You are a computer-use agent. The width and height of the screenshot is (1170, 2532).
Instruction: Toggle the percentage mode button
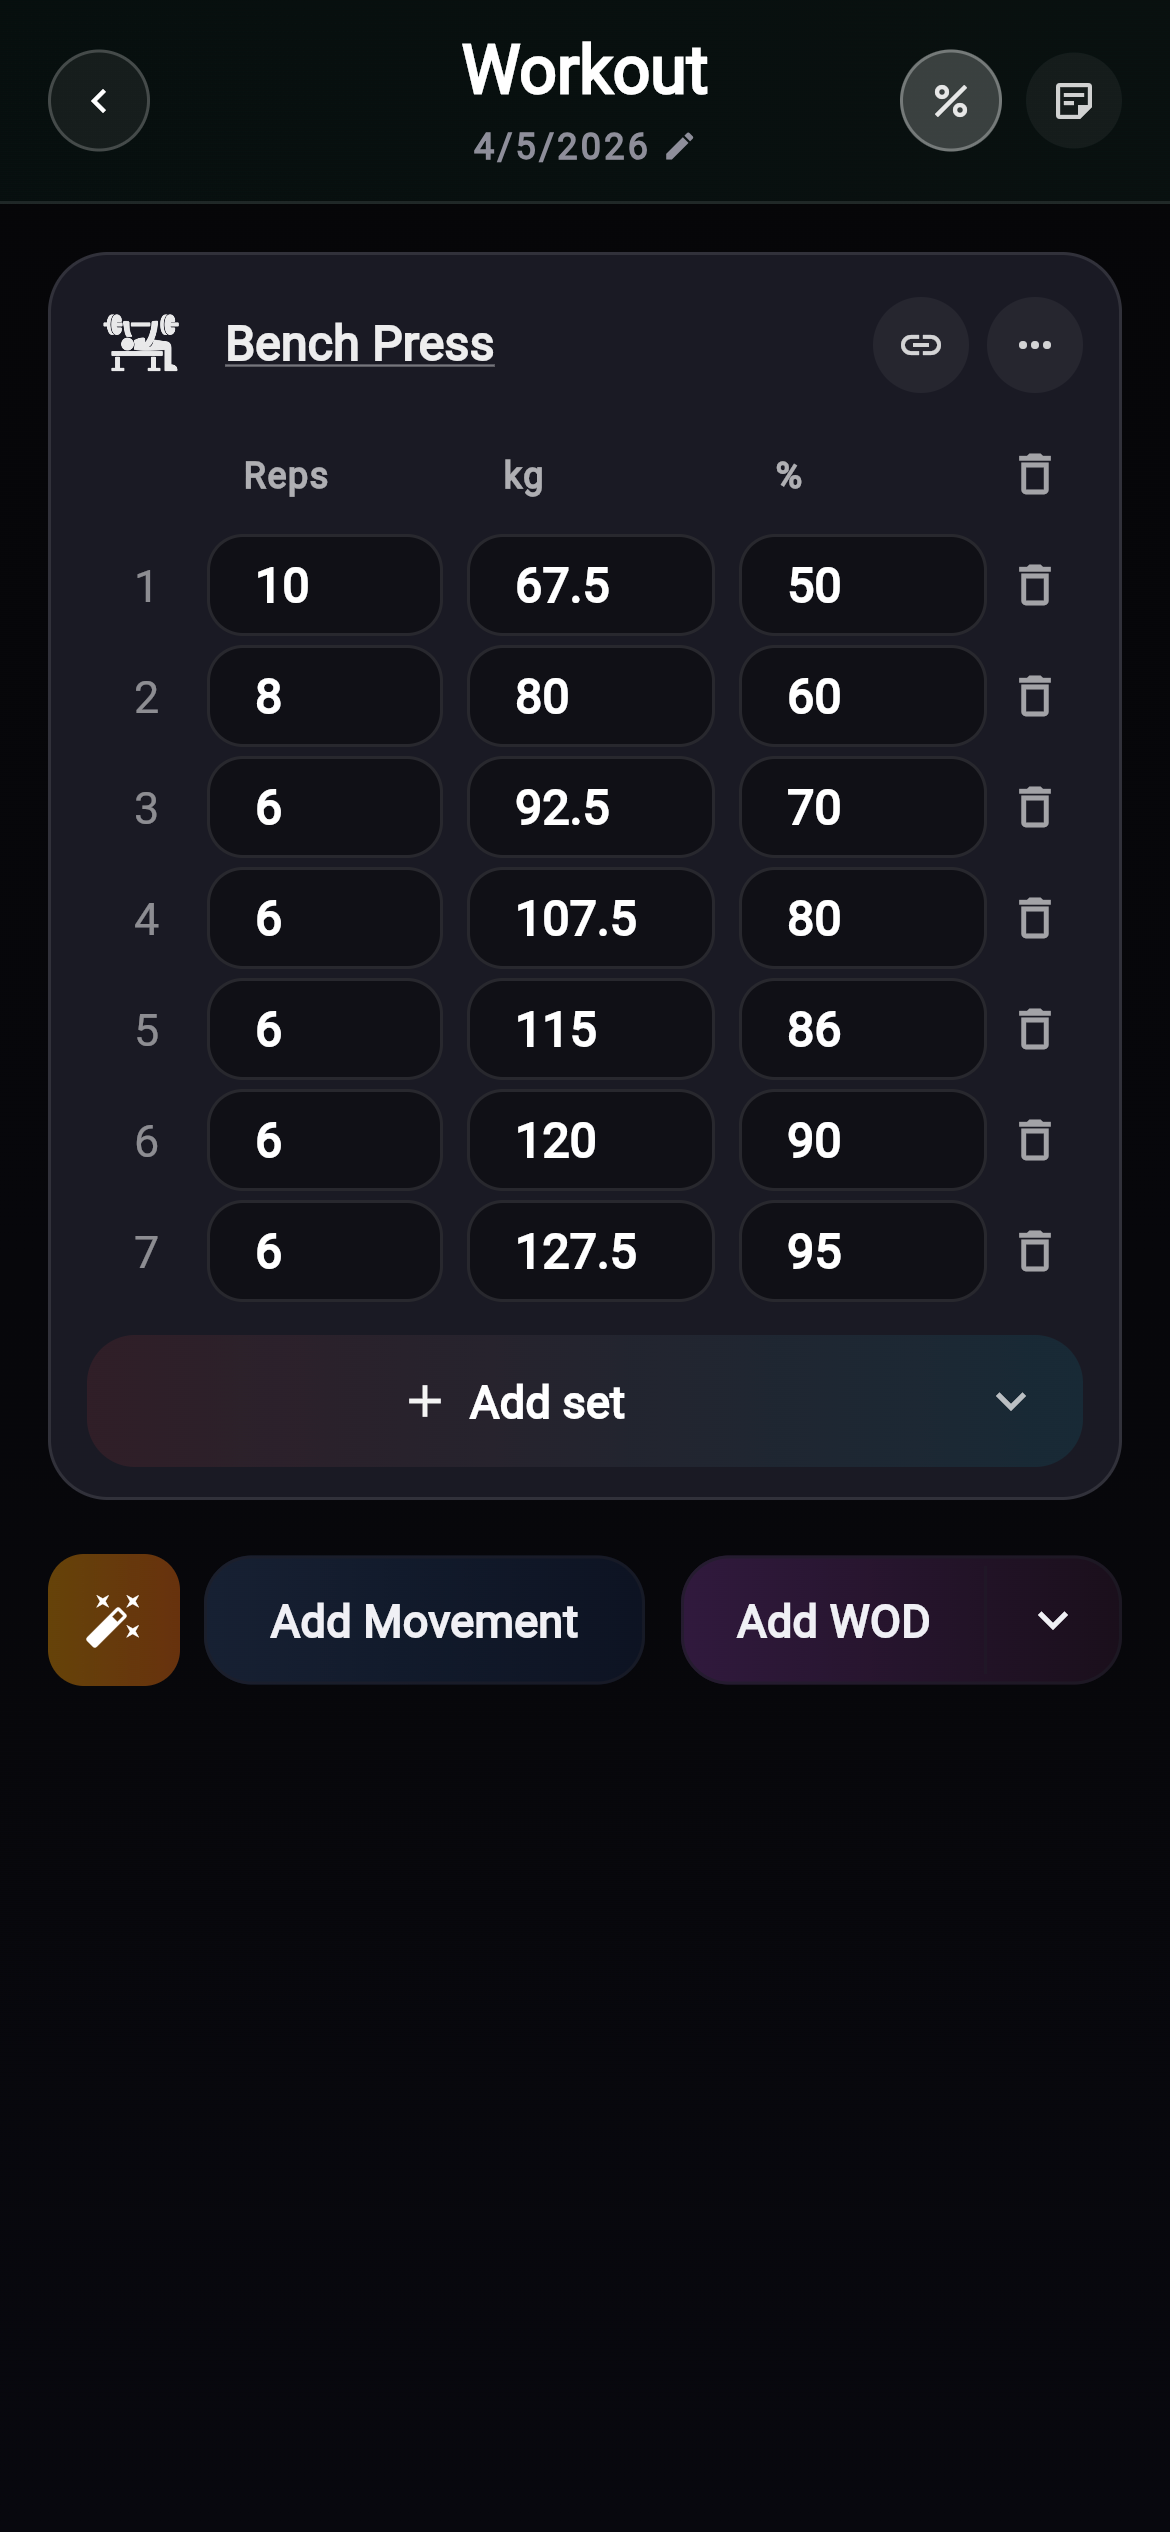[x=950, y=101]
